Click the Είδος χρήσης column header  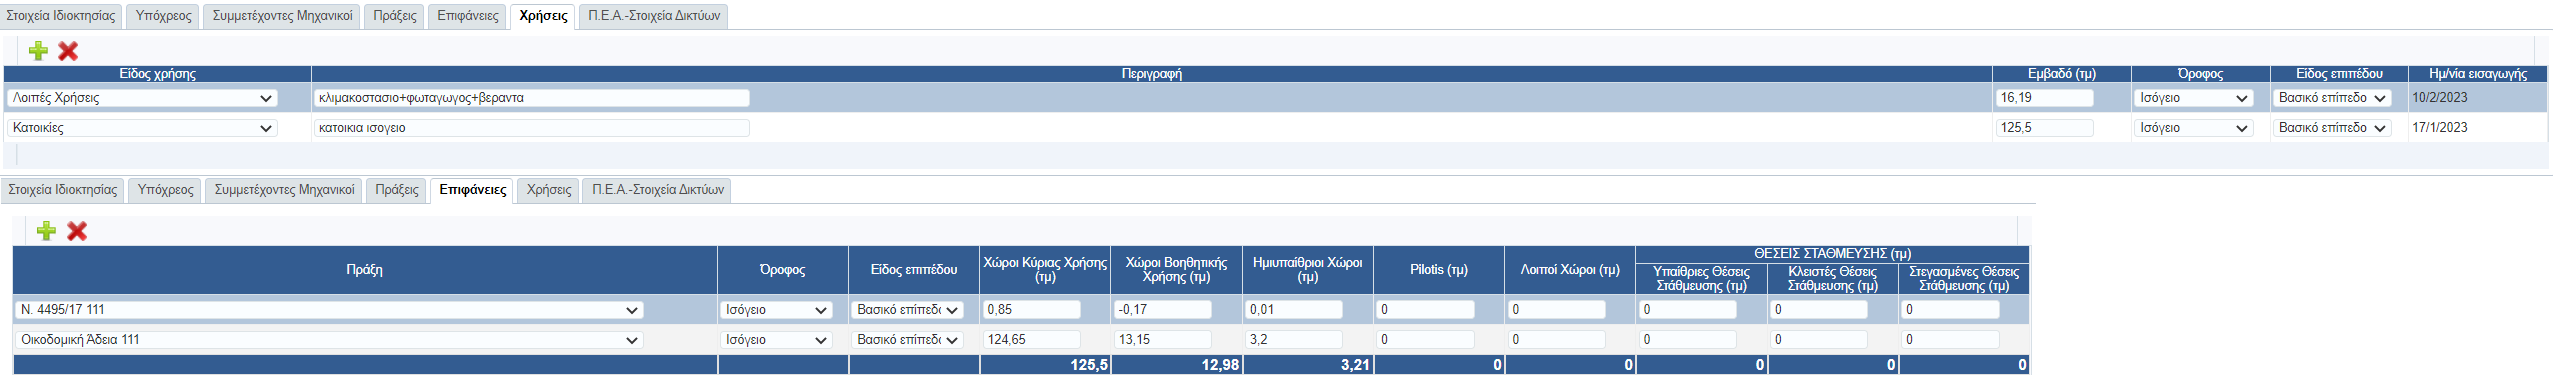pyautogui.click(x=157, y=74)
